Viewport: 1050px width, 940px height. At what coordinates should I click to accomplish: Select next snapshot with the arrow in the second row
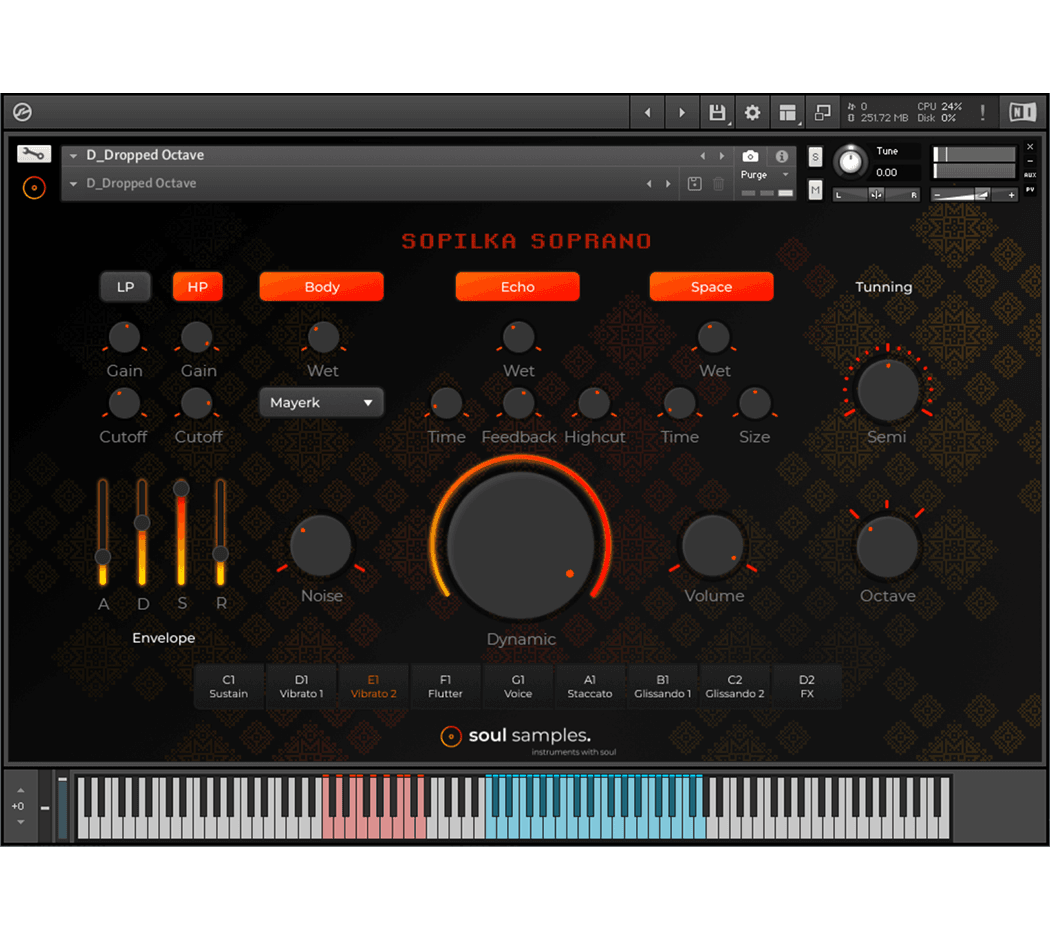tap(668, 183)
